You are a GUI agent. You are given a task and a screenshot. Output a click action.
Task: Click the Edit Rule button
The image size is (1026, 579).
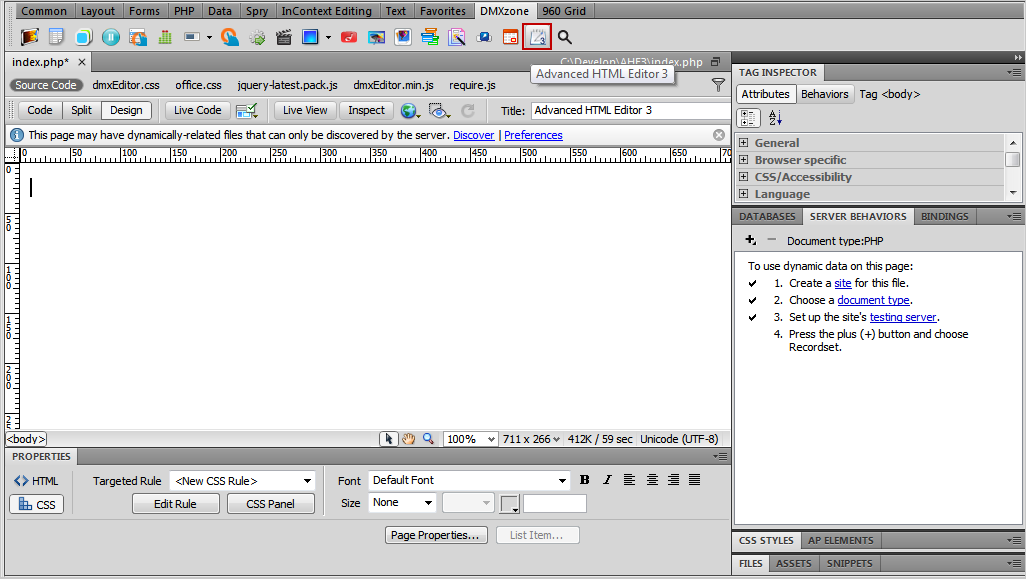[175, 504]
